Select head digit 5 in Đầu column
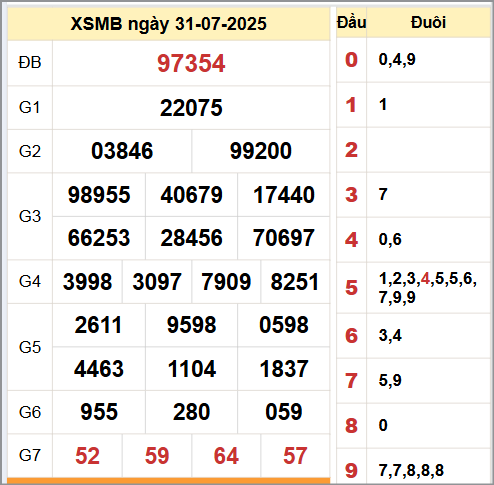Screen dimensions: 494x485 pos(351,288)
